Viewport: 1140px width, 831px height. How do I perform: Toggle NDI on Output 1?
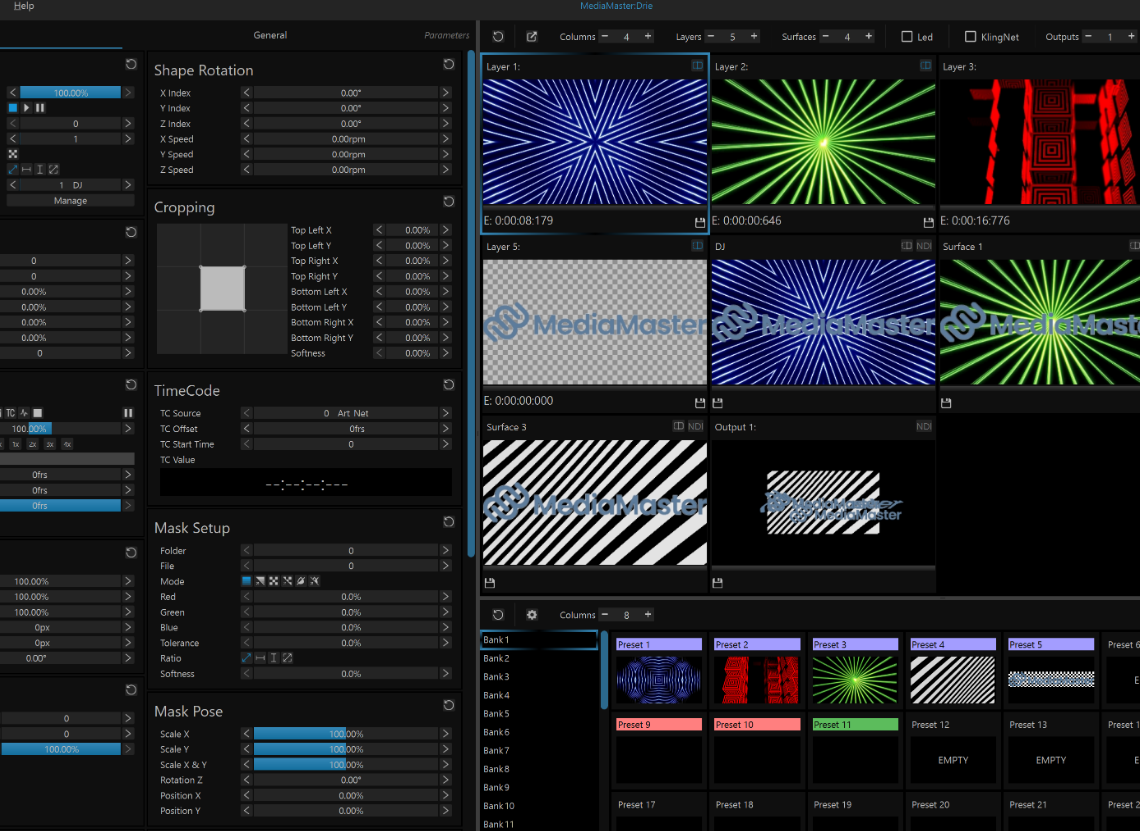coord(923,427)
